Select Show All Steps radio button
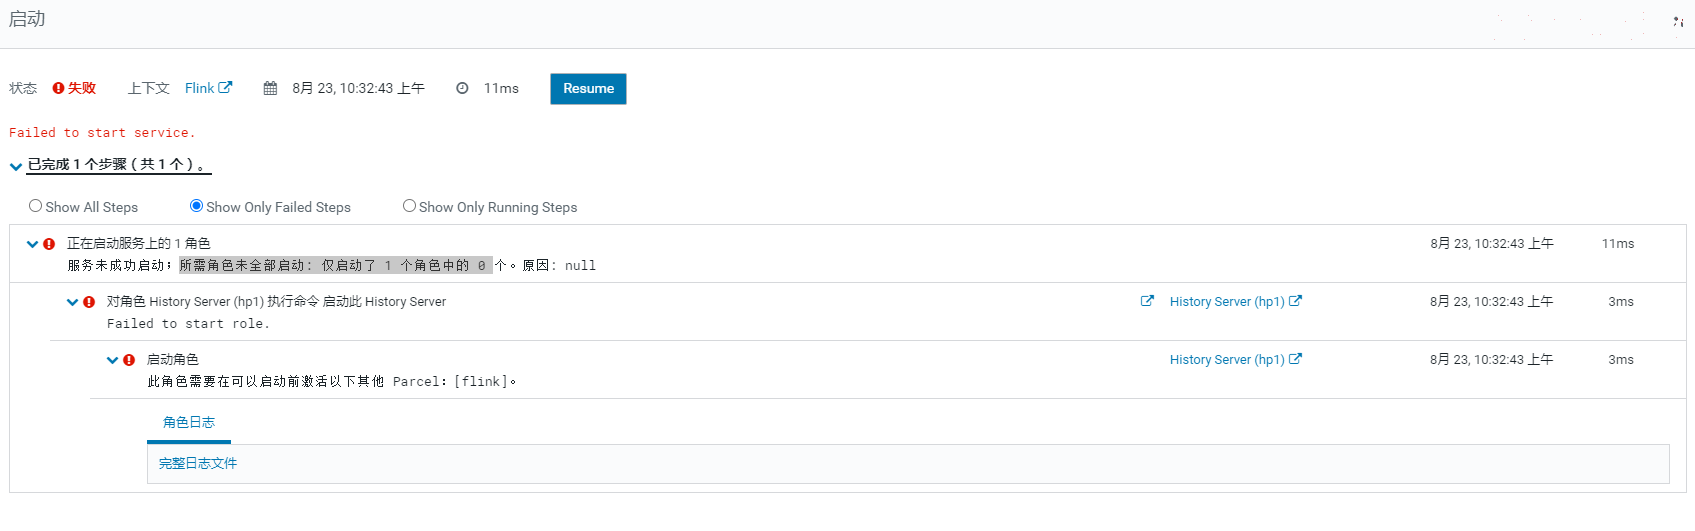Image resolution: width=1695 pixels, height=531 pixels. click(x=36, y=206)
